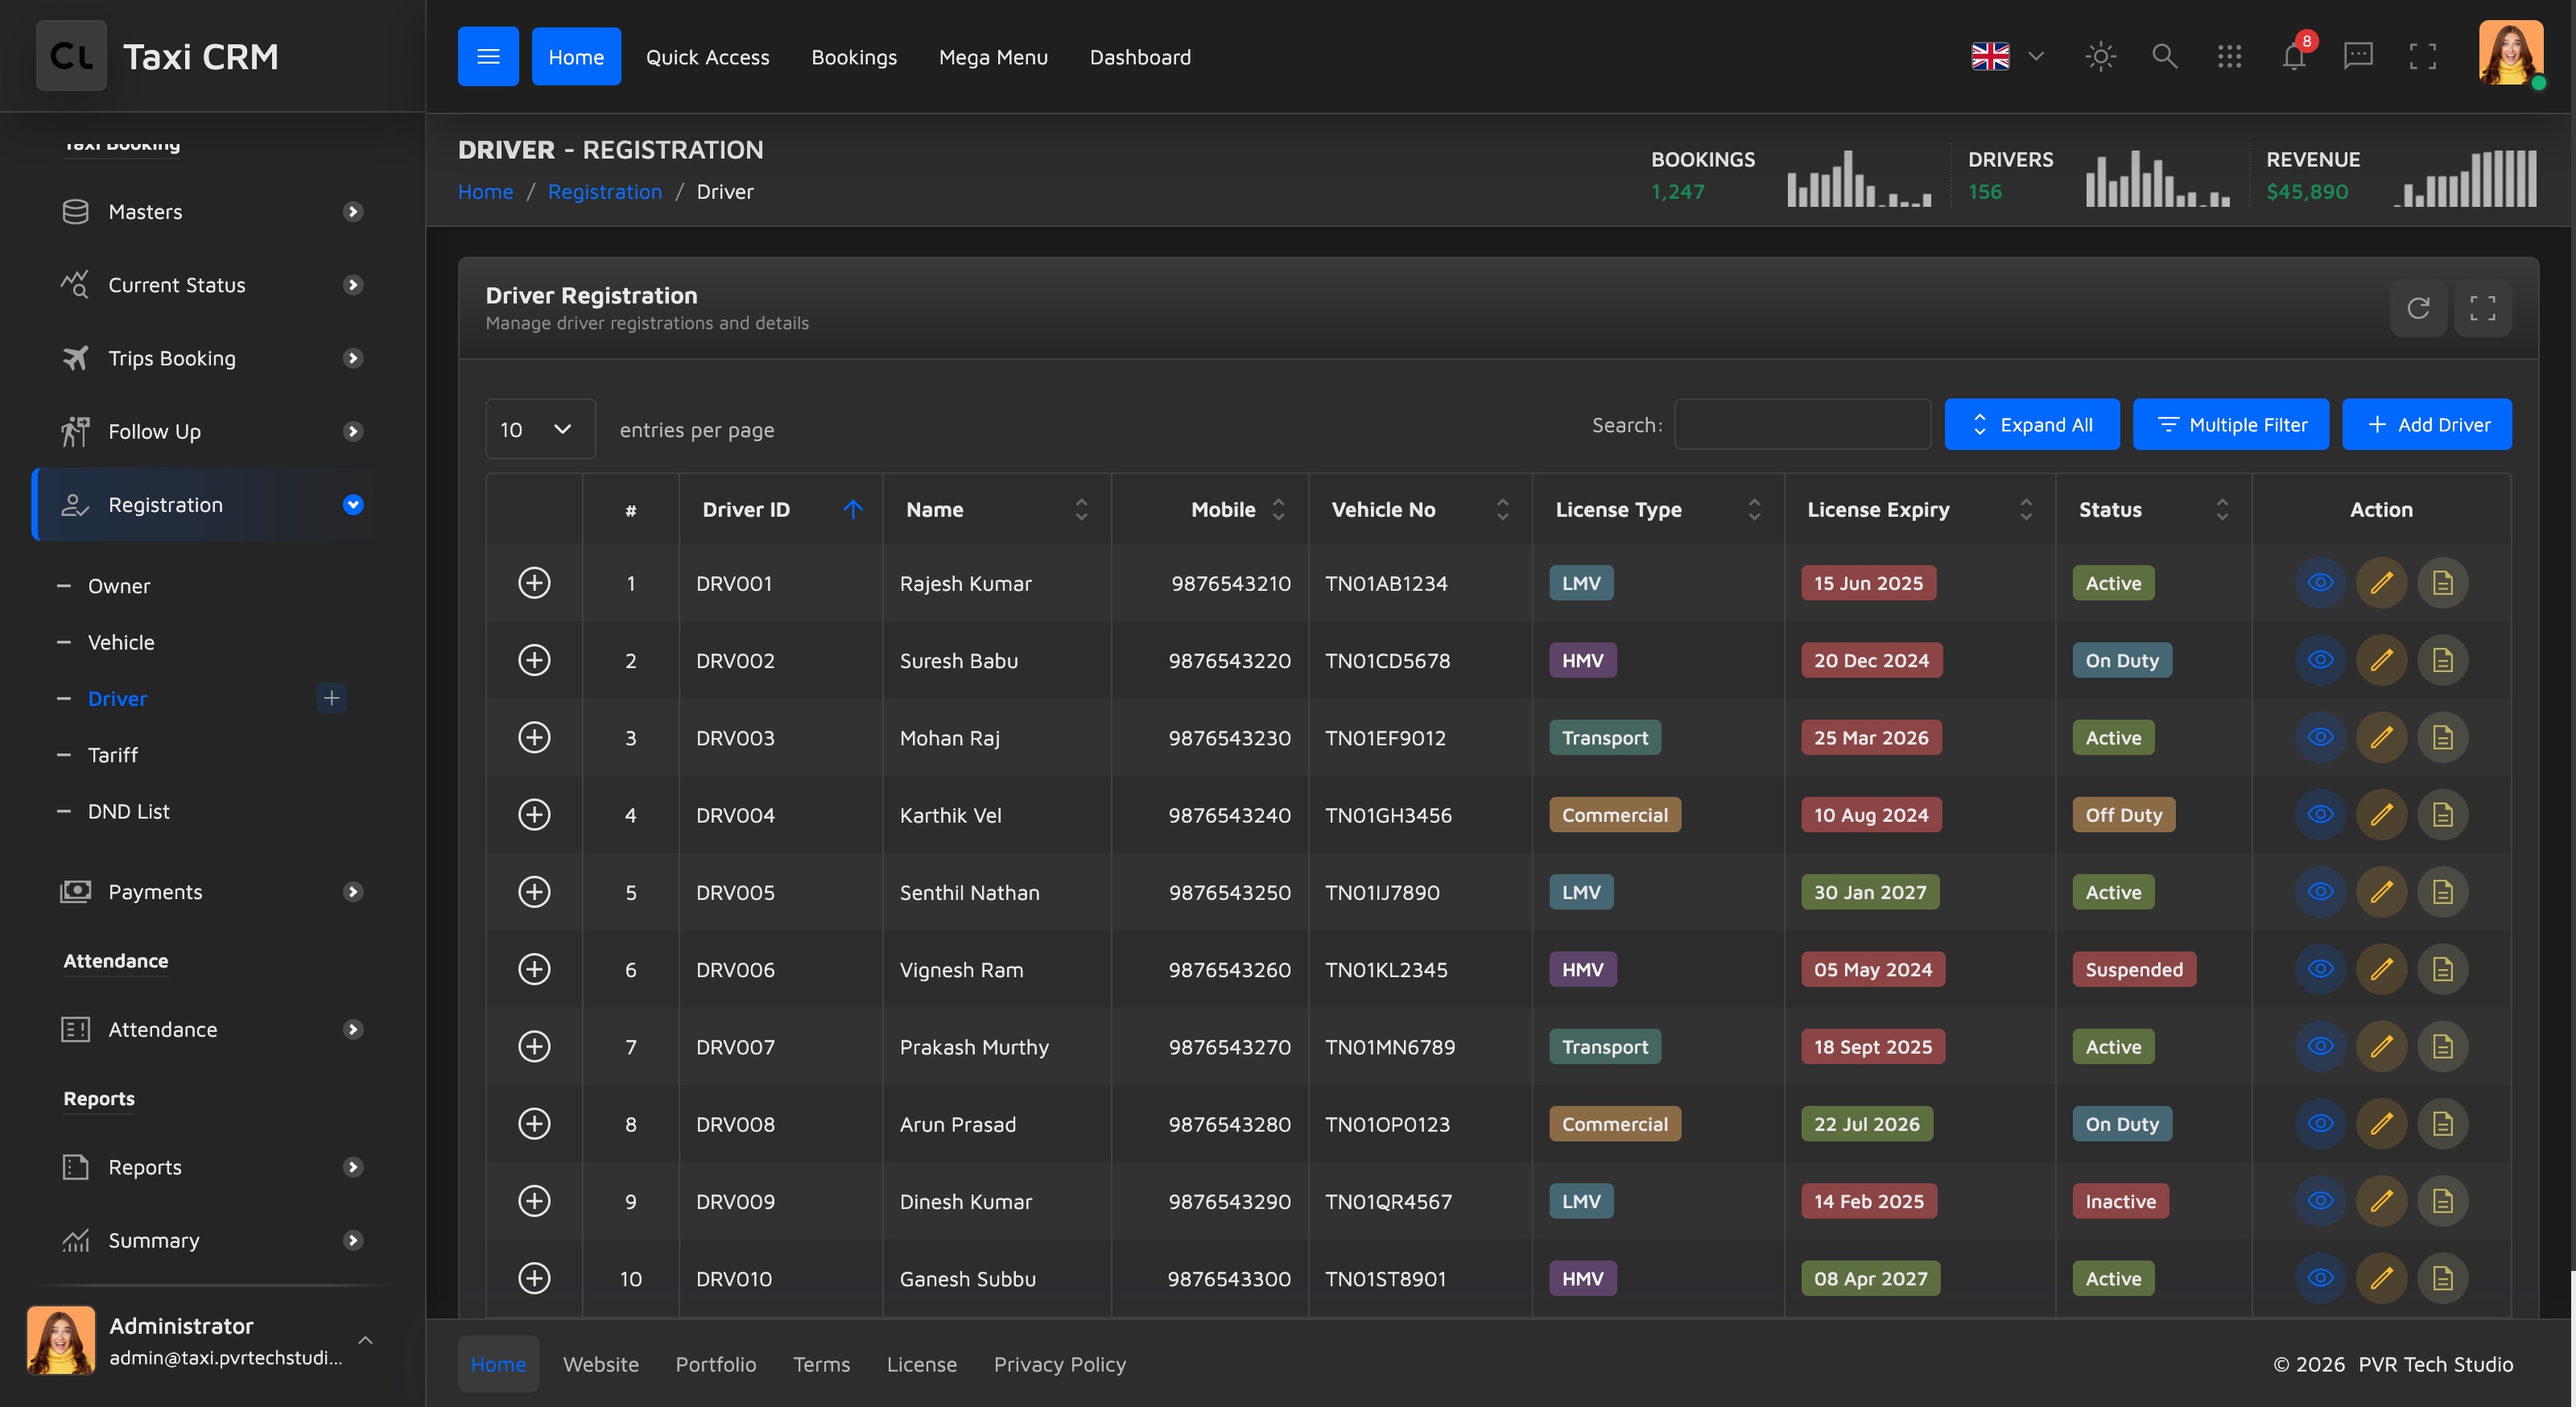The image size is (2576, 1407).
Task: Click the Multiple Filter button
Action: pyautogui.click(x=2231, y=425)
